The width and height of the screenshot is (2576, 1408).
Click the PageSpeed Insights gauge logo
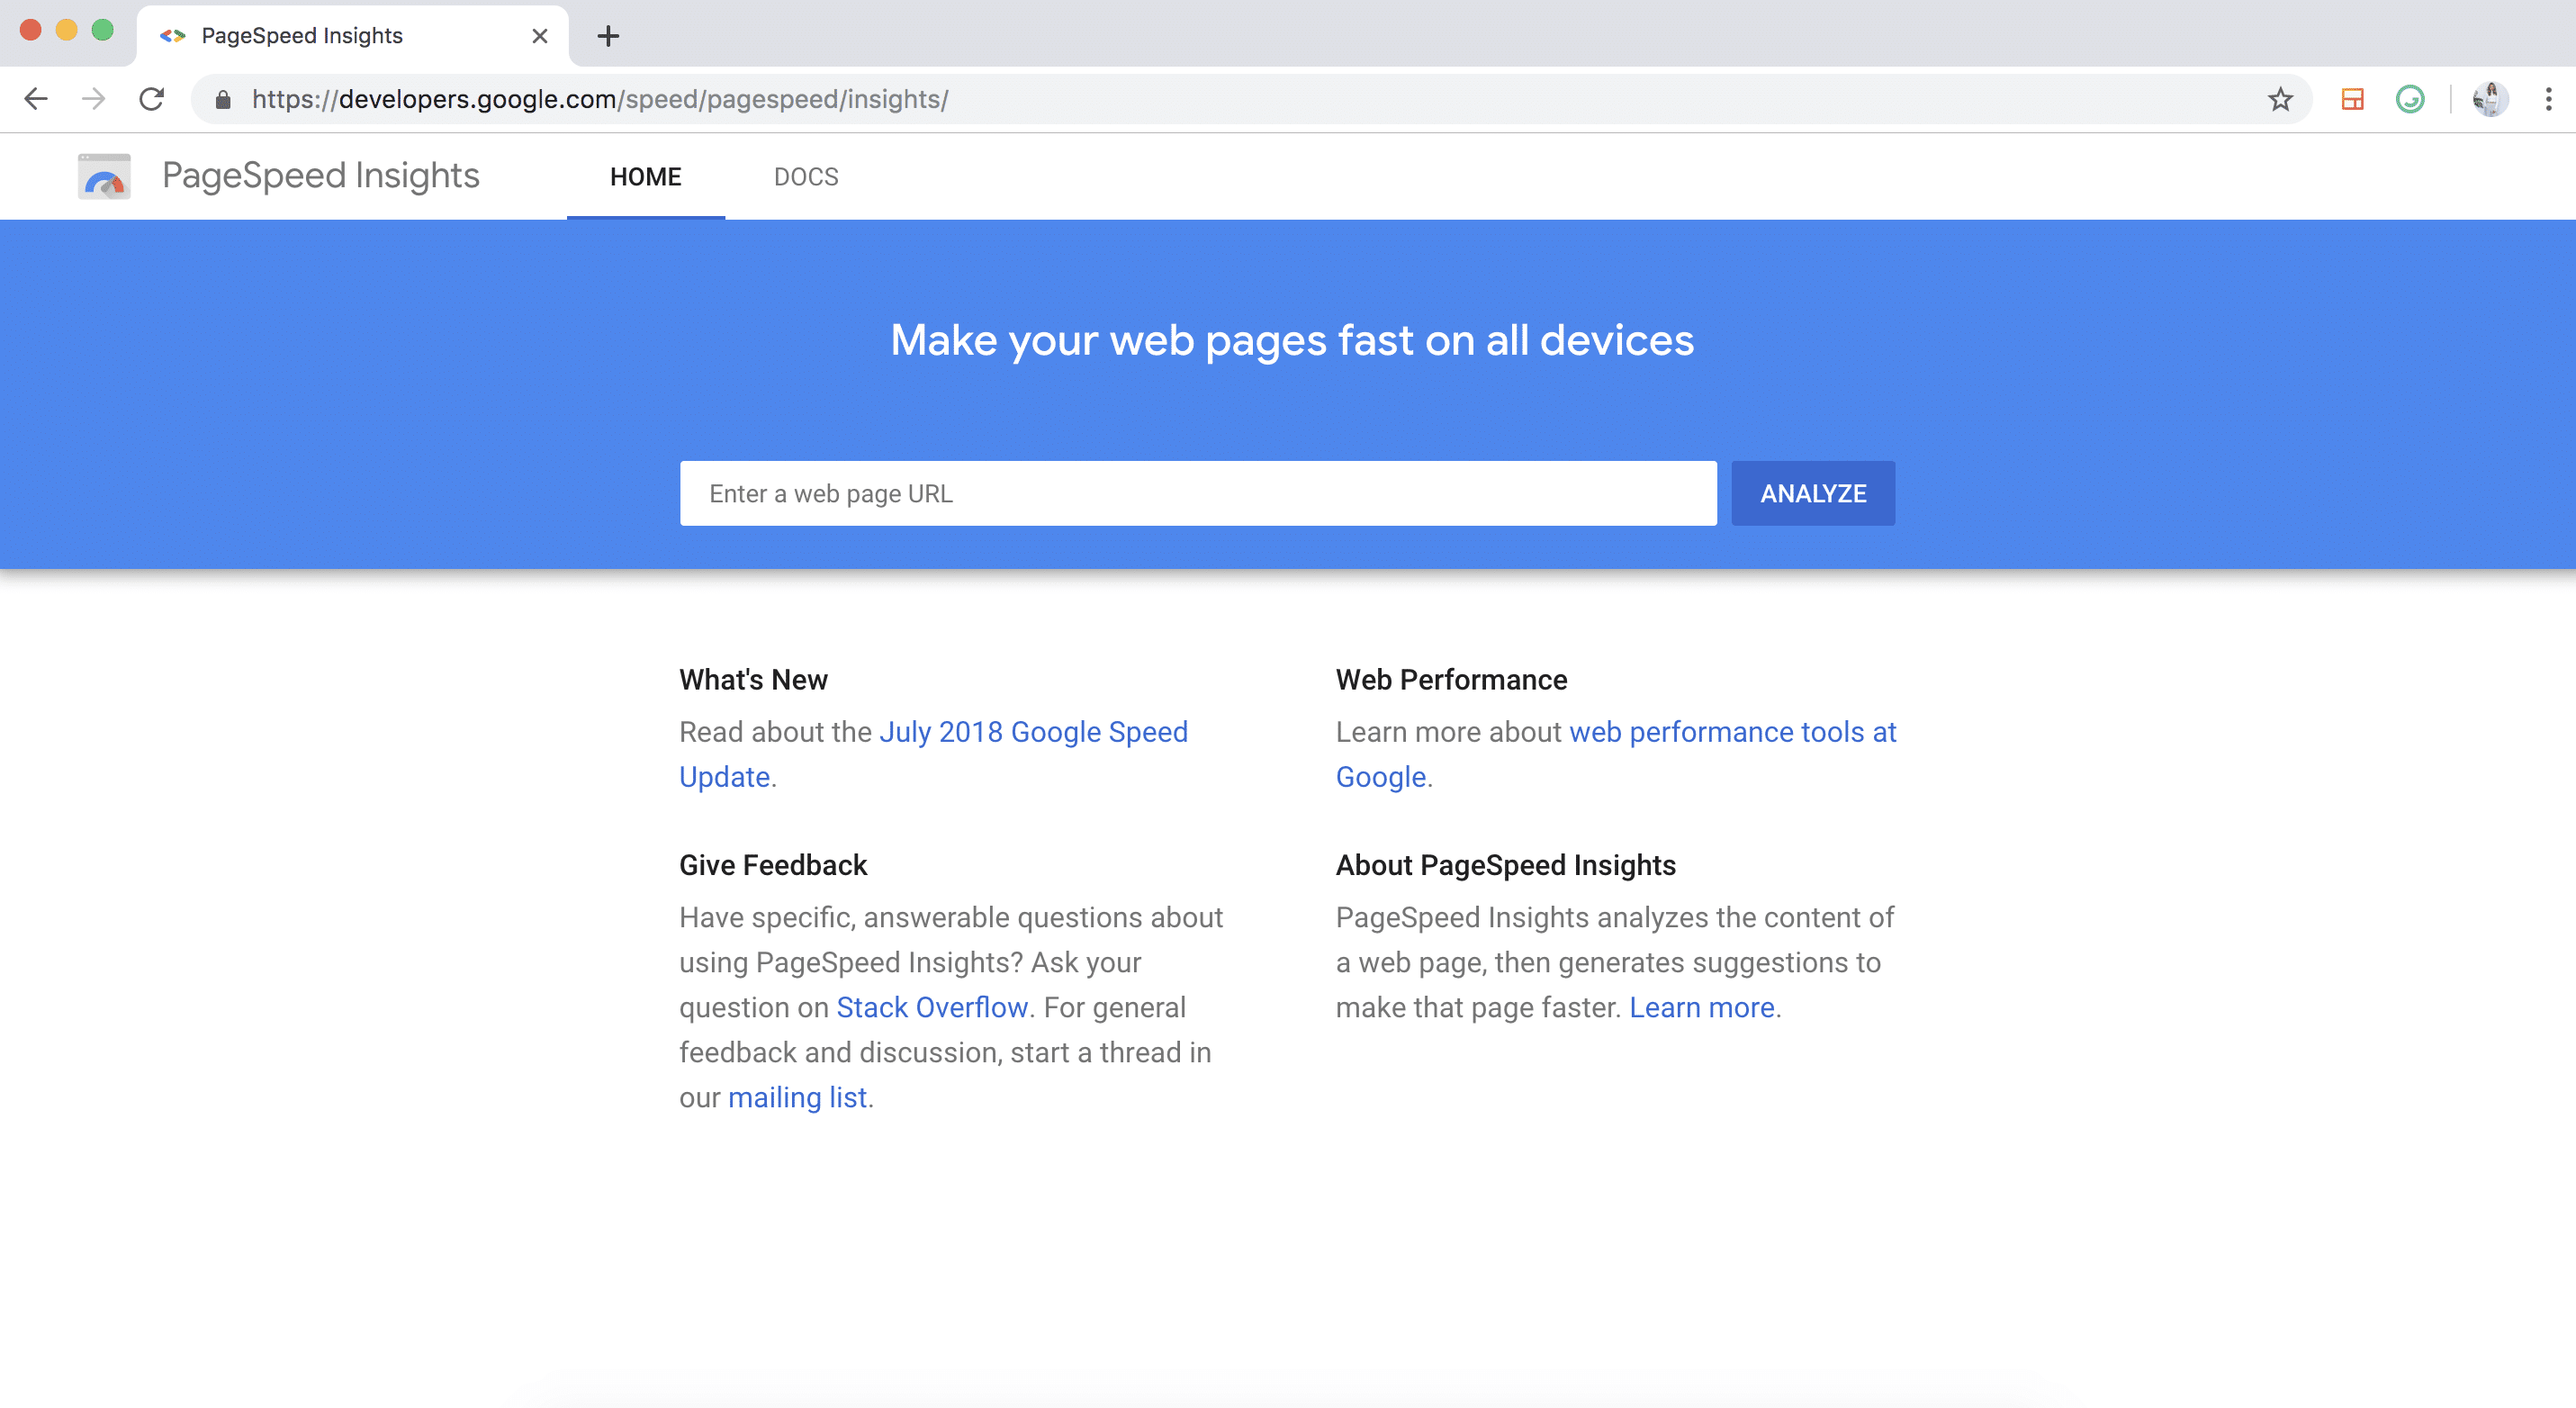click(x=104, y=176)
